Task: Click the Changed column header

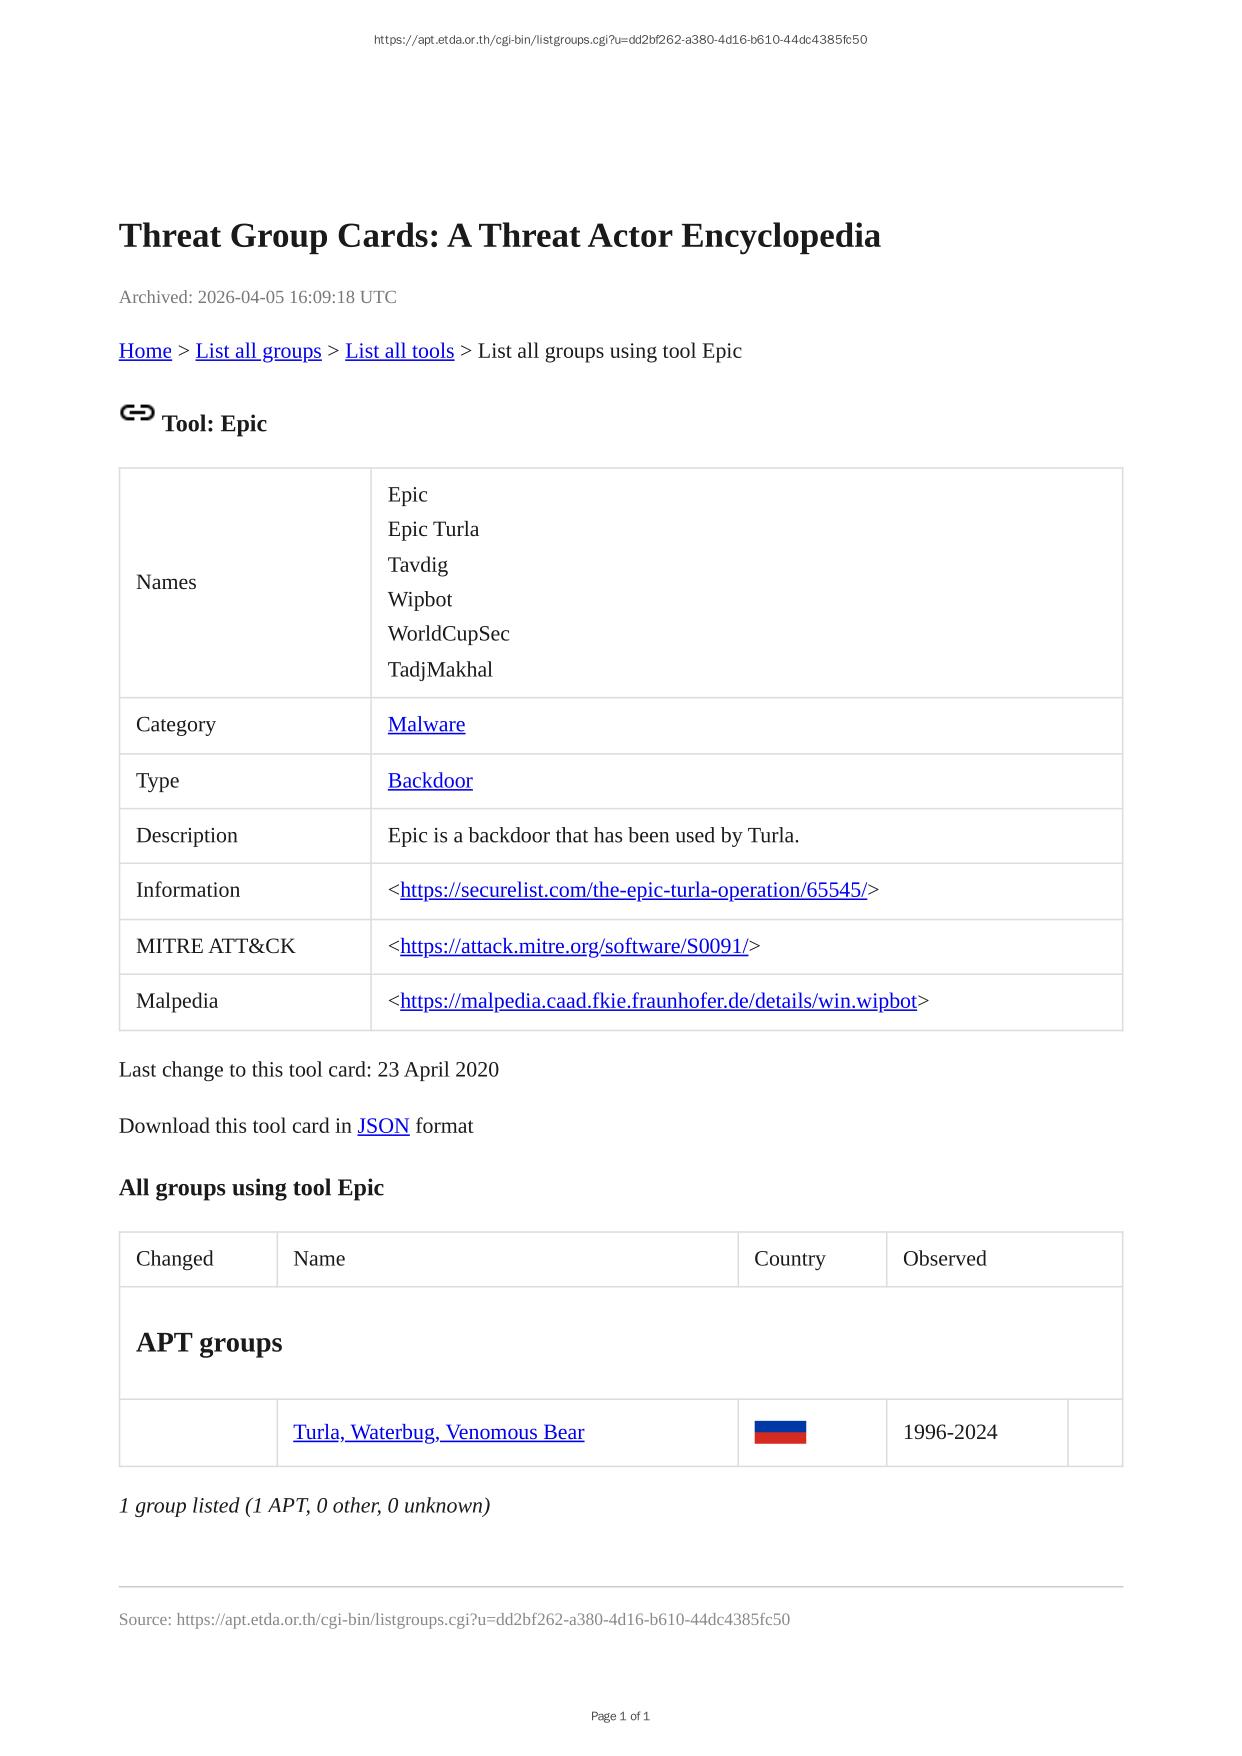Action: (175, 1259)
